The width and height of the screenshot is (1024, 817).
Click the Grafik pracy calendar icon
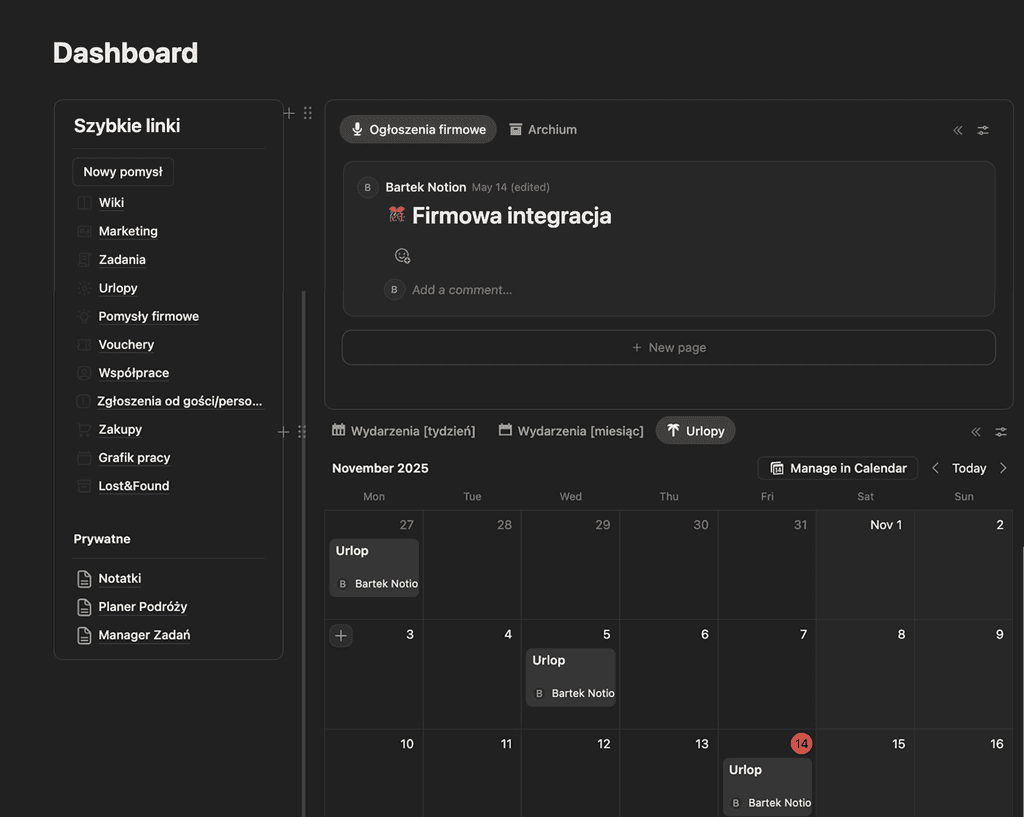[x=84, y=458]
